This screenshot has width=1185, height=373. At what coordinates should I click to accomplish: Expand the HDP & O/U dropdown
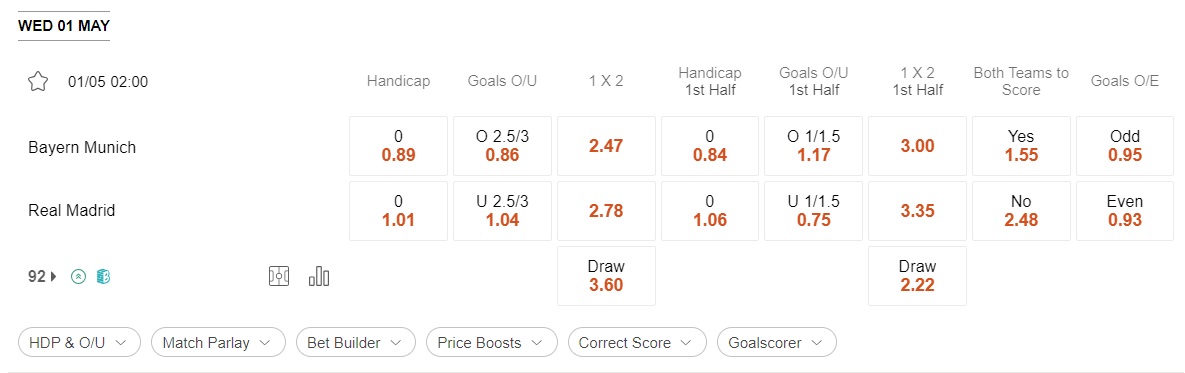pos(79,342)
